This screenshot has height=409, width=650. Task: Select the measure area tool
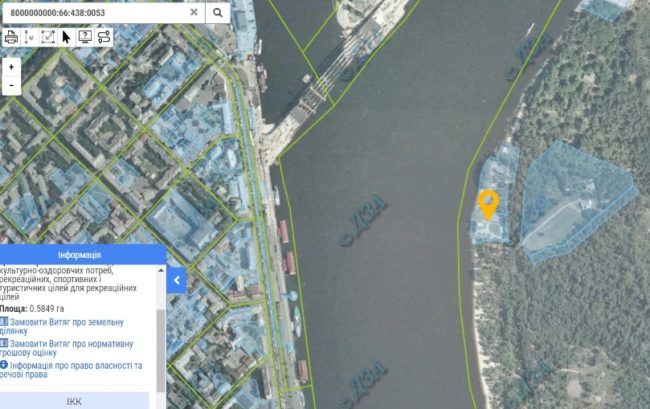coord(48,37)
